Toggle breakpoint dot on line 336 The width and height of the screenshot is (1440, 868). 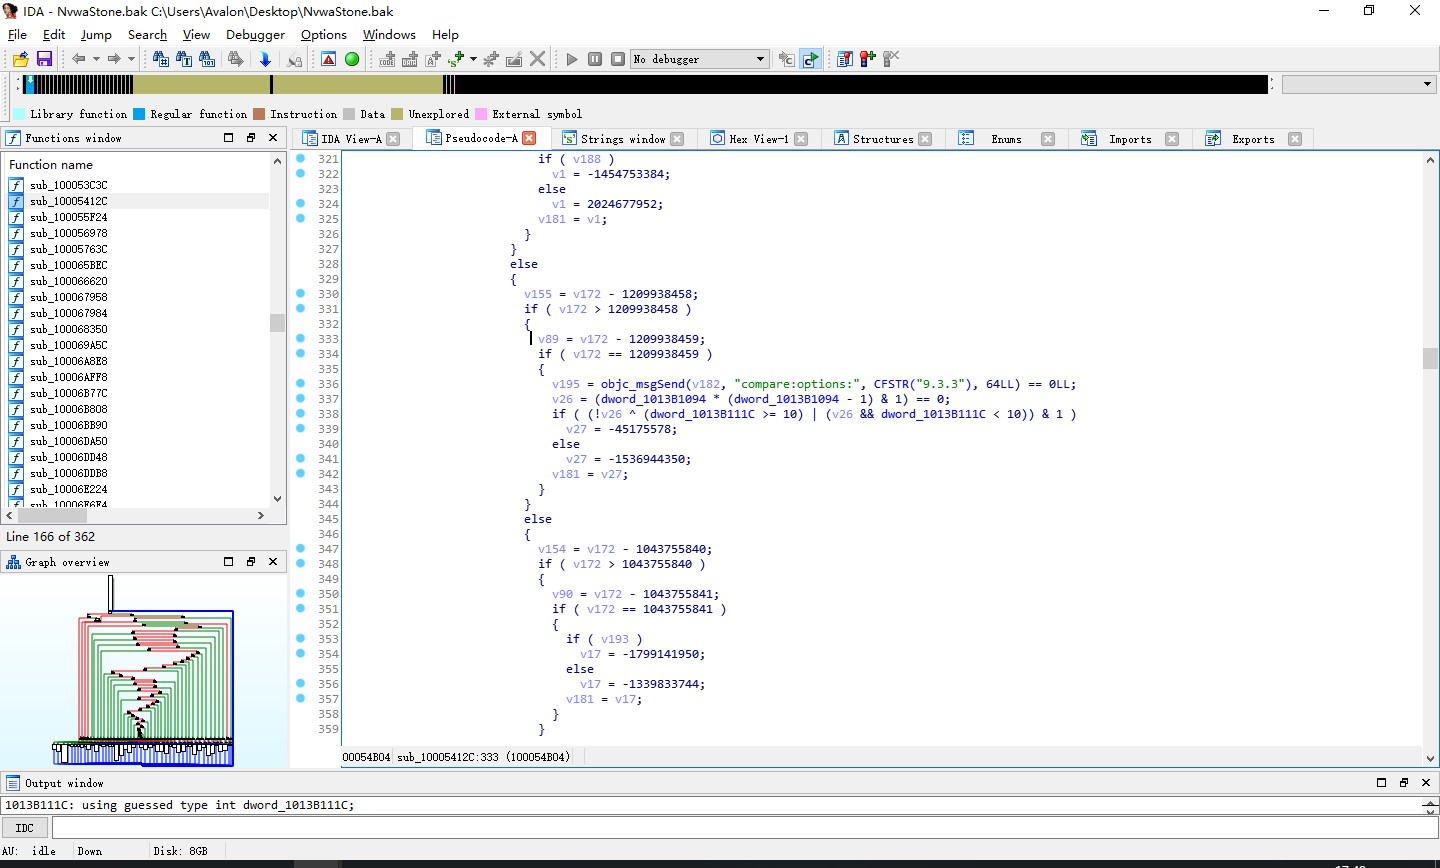tap(301, 384)
